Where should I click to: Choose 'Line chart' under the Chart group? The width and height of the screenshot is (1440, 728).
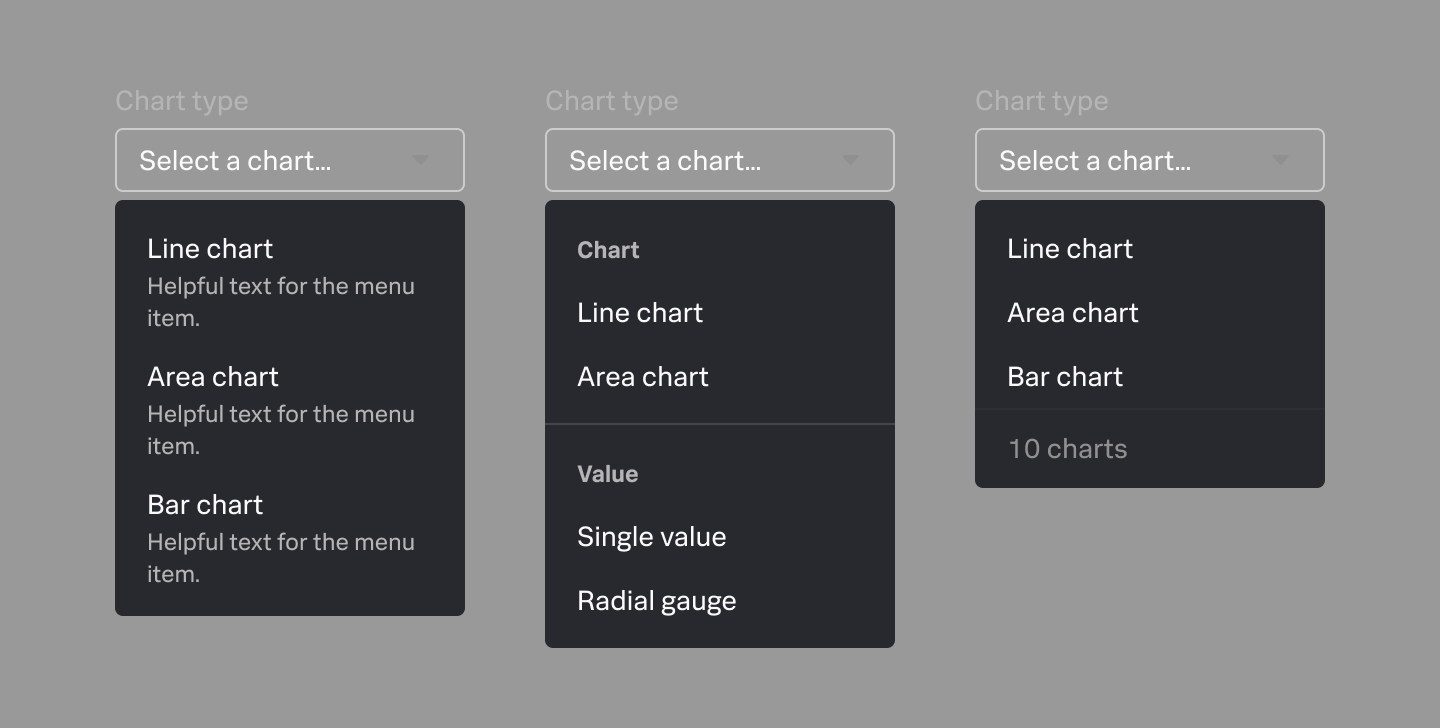pyautogui.click(x=640, y=312)
